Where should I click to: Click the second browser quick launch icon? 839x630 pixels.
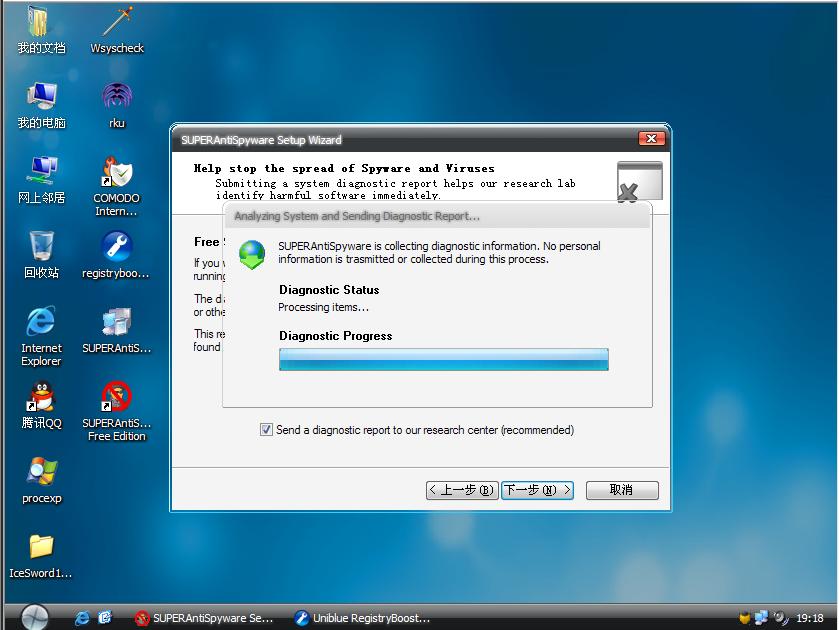coord(105,618)
